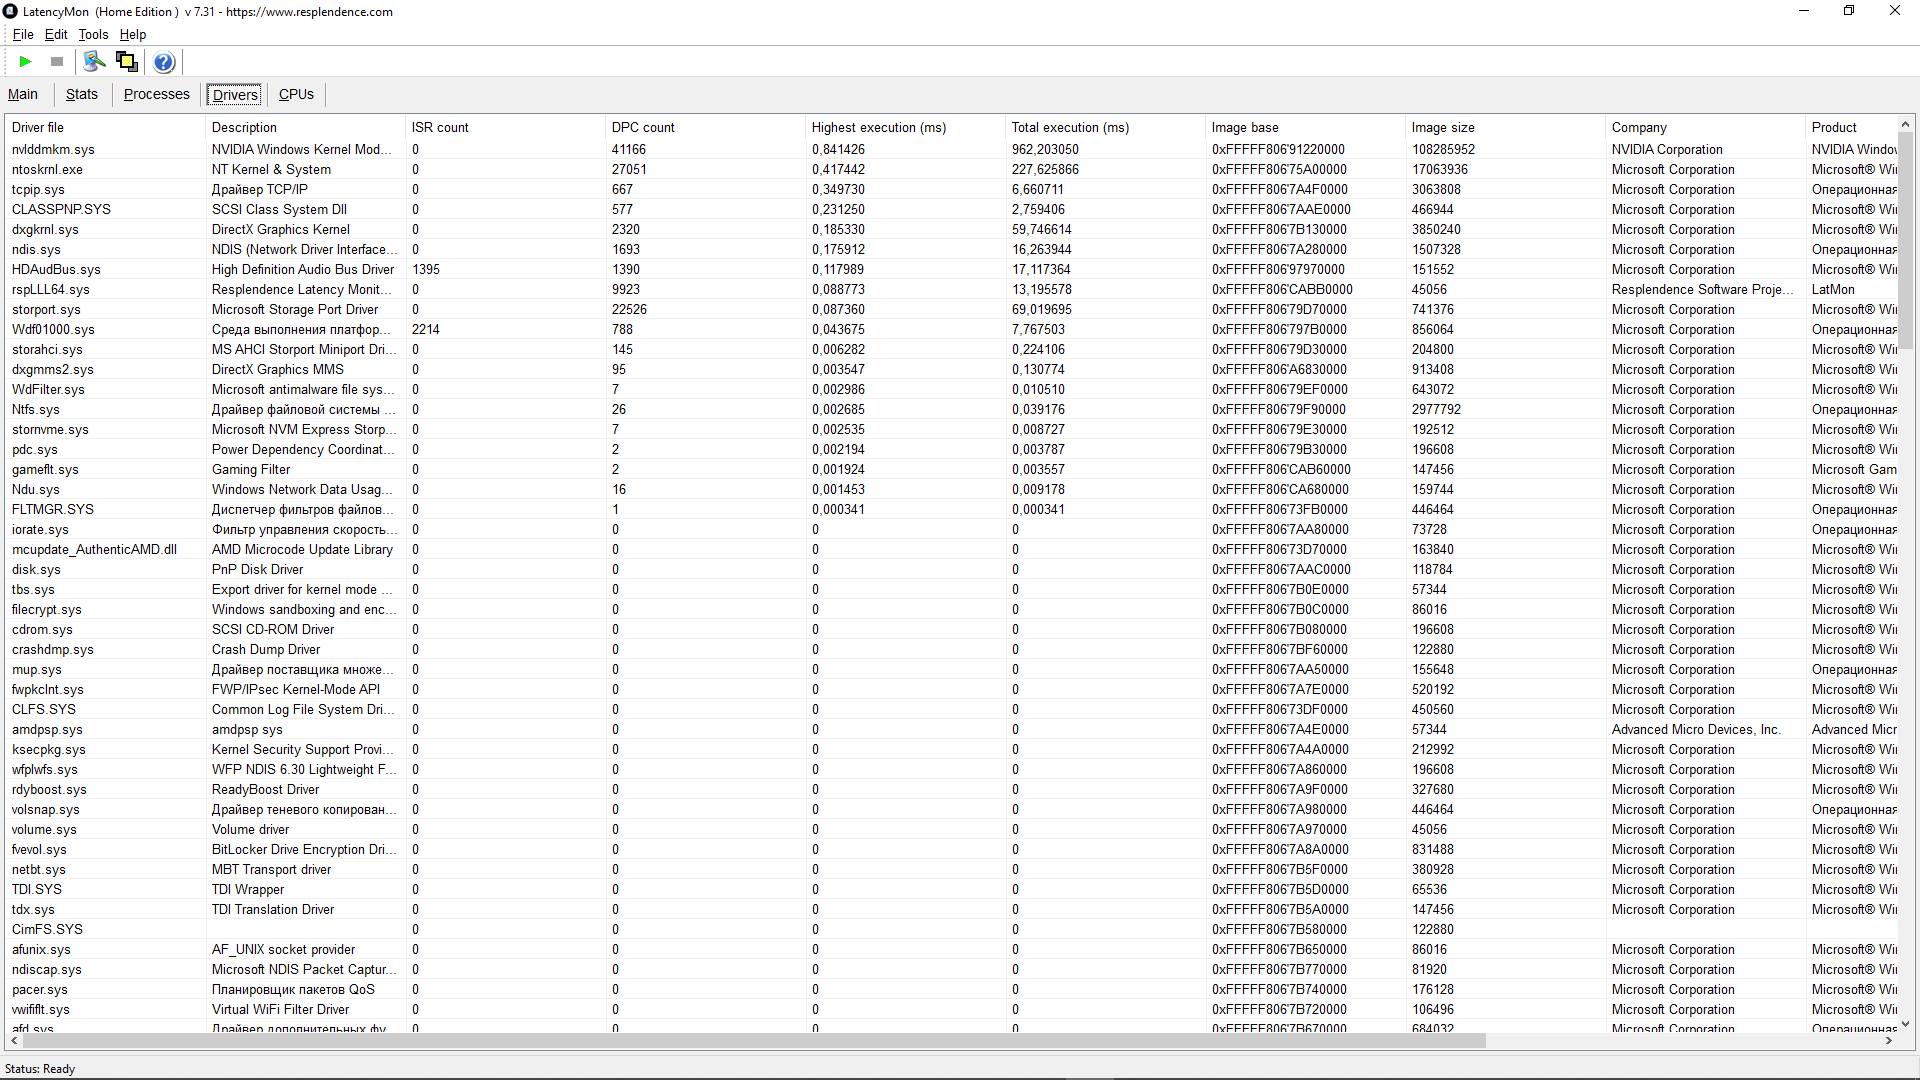Sort by Image base column header

coord(1305,127)
